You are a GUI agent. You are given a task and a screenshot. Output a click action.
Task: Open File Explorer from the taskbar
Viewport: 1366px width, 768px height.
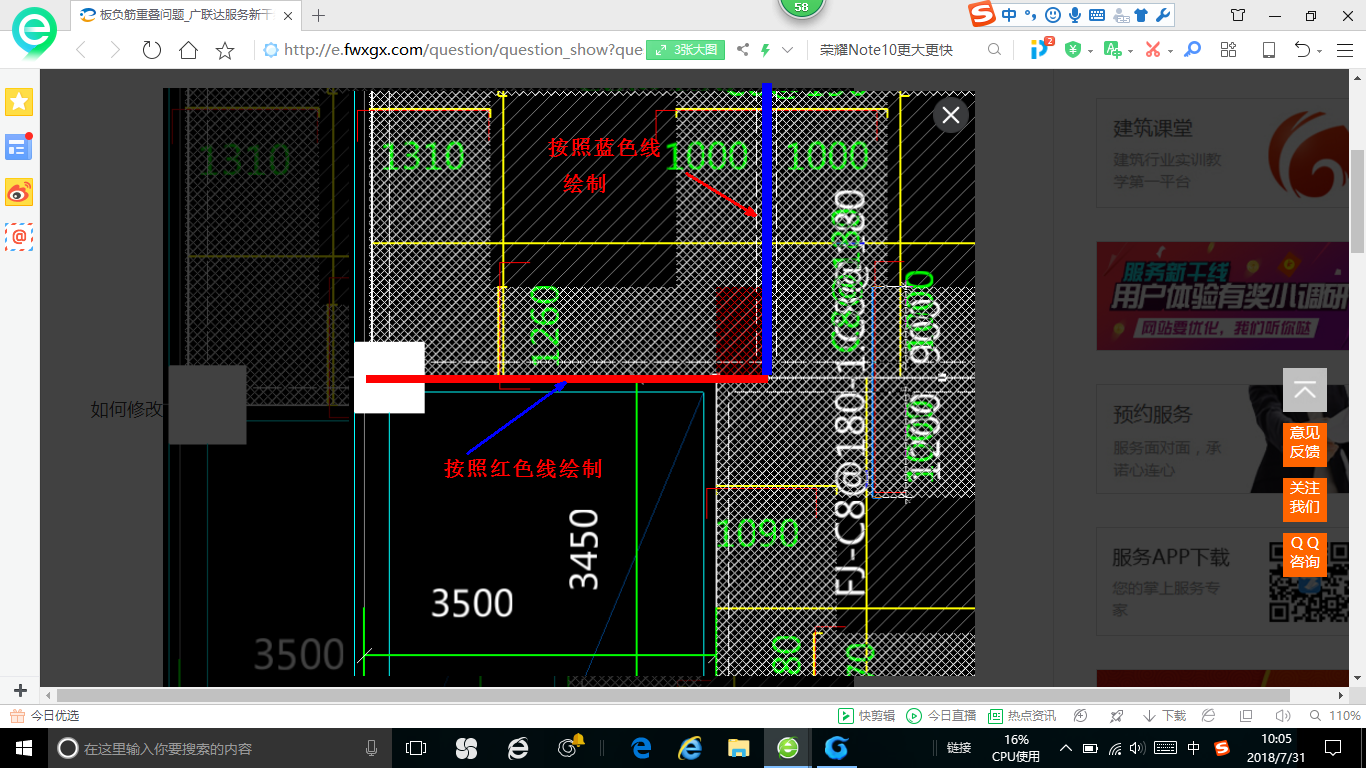tap(738, 748)
